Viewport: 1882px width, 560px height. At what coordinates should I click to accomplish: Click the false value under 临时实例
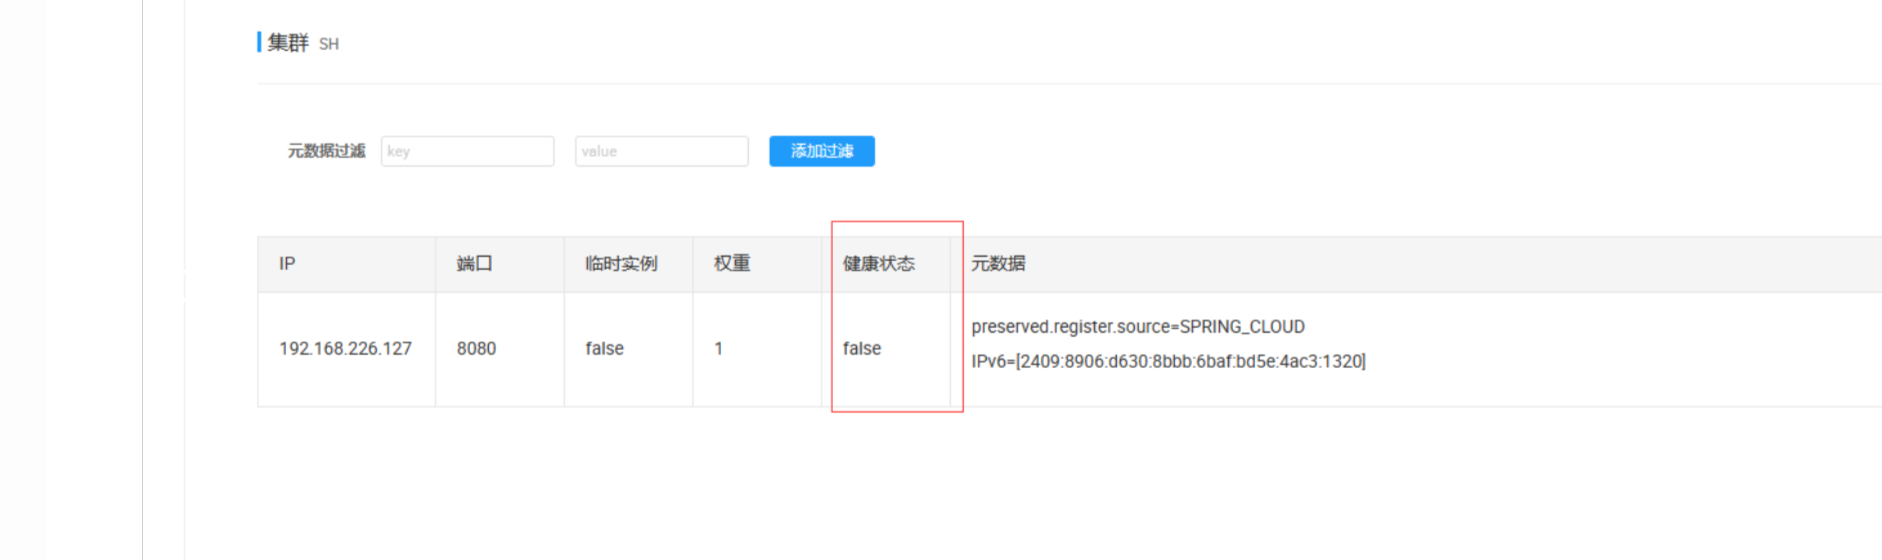[604, 348]
